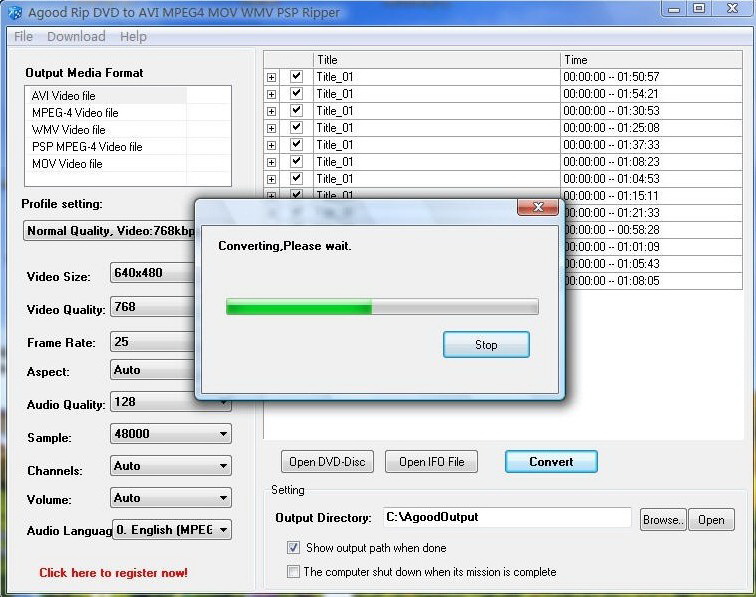
Task: Open the Aspect Auto dropdown
Action: pyautogui.click(x=152, y=370)
